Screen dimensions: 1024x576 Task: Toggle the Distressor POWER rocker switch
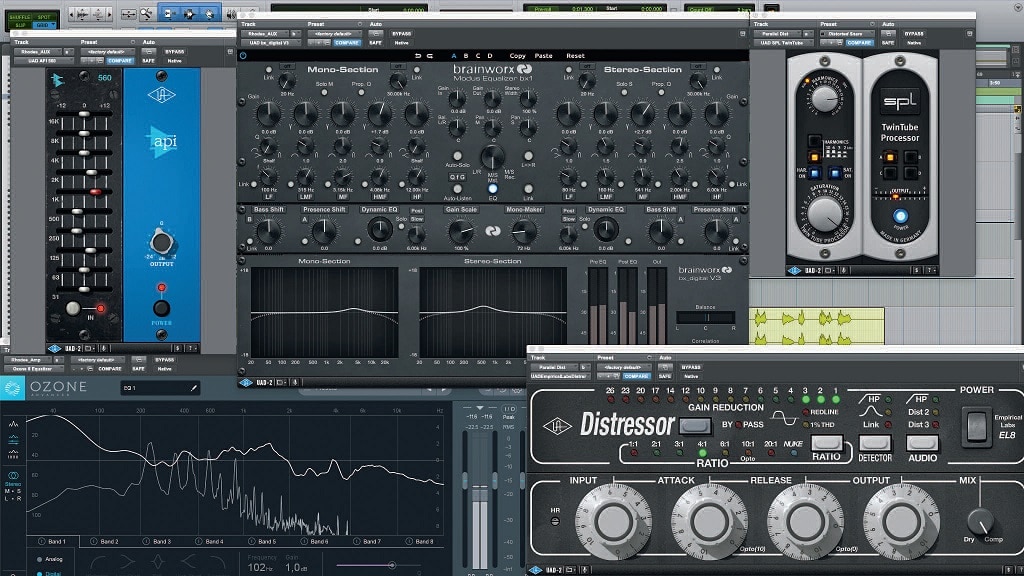pyautogui.click(x=976, y=426)
